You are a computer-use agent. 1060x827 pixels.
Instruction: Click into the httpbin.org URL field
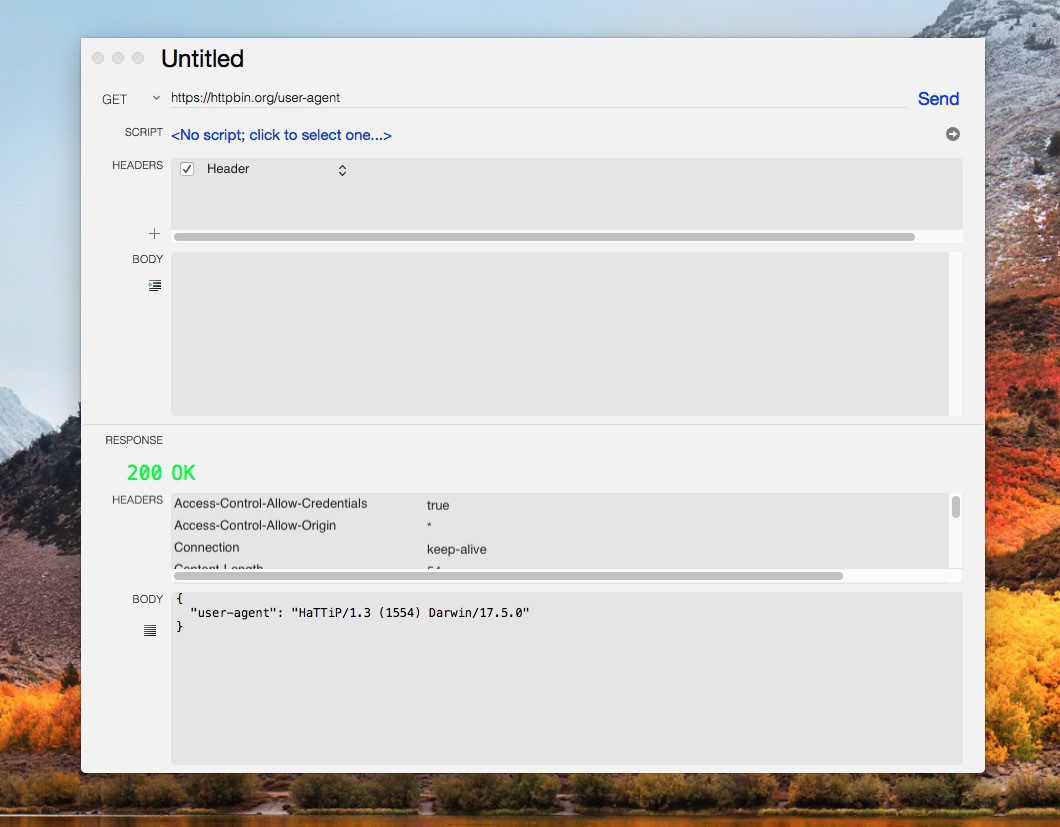(538, 98)
